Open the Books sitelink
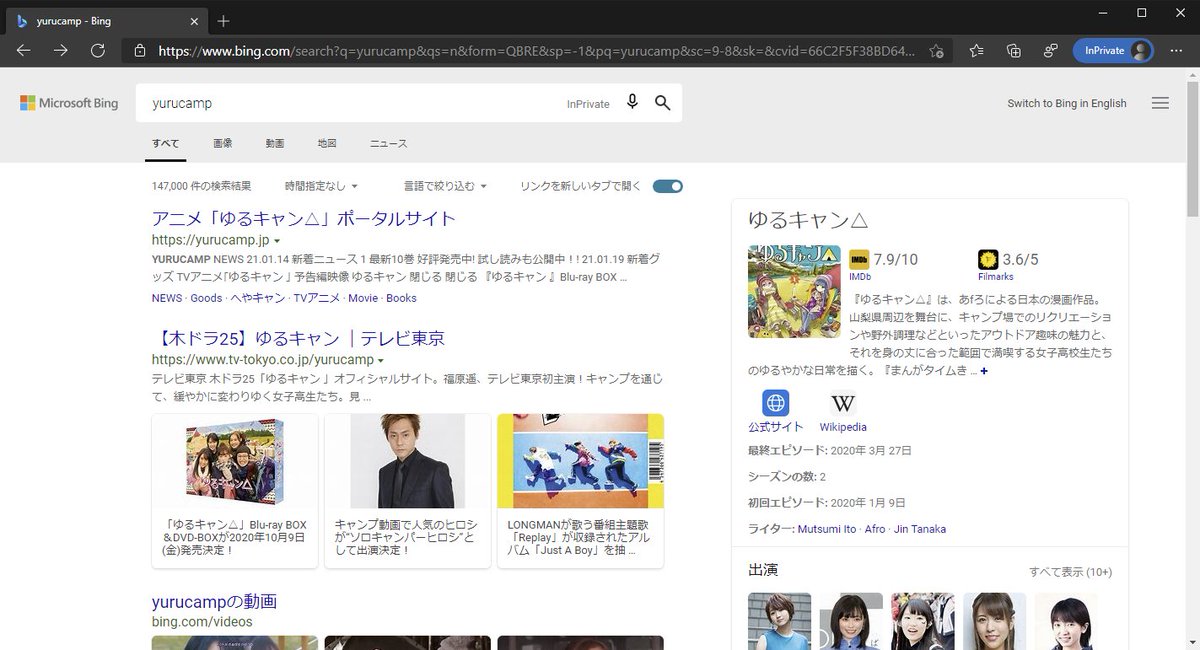The height and width of the screenshot is (650, 1200). tap(401, 298)
